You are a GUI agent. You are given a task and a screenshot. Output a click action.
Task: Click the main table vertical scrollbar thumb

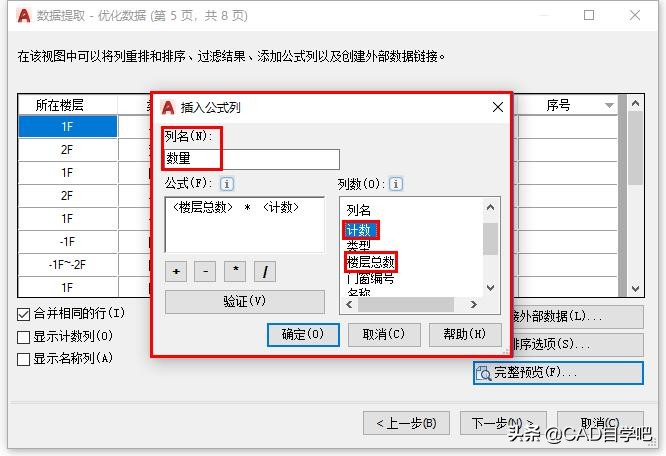pos(635,148)
